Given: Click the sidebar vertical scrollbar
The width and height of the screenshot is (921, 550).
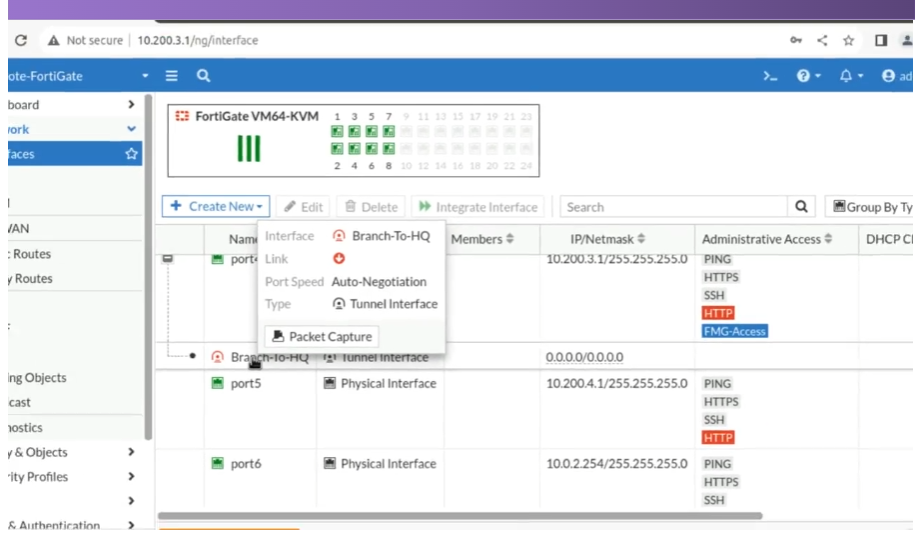Looking at the screenshot, I should [x=148, y=267].
